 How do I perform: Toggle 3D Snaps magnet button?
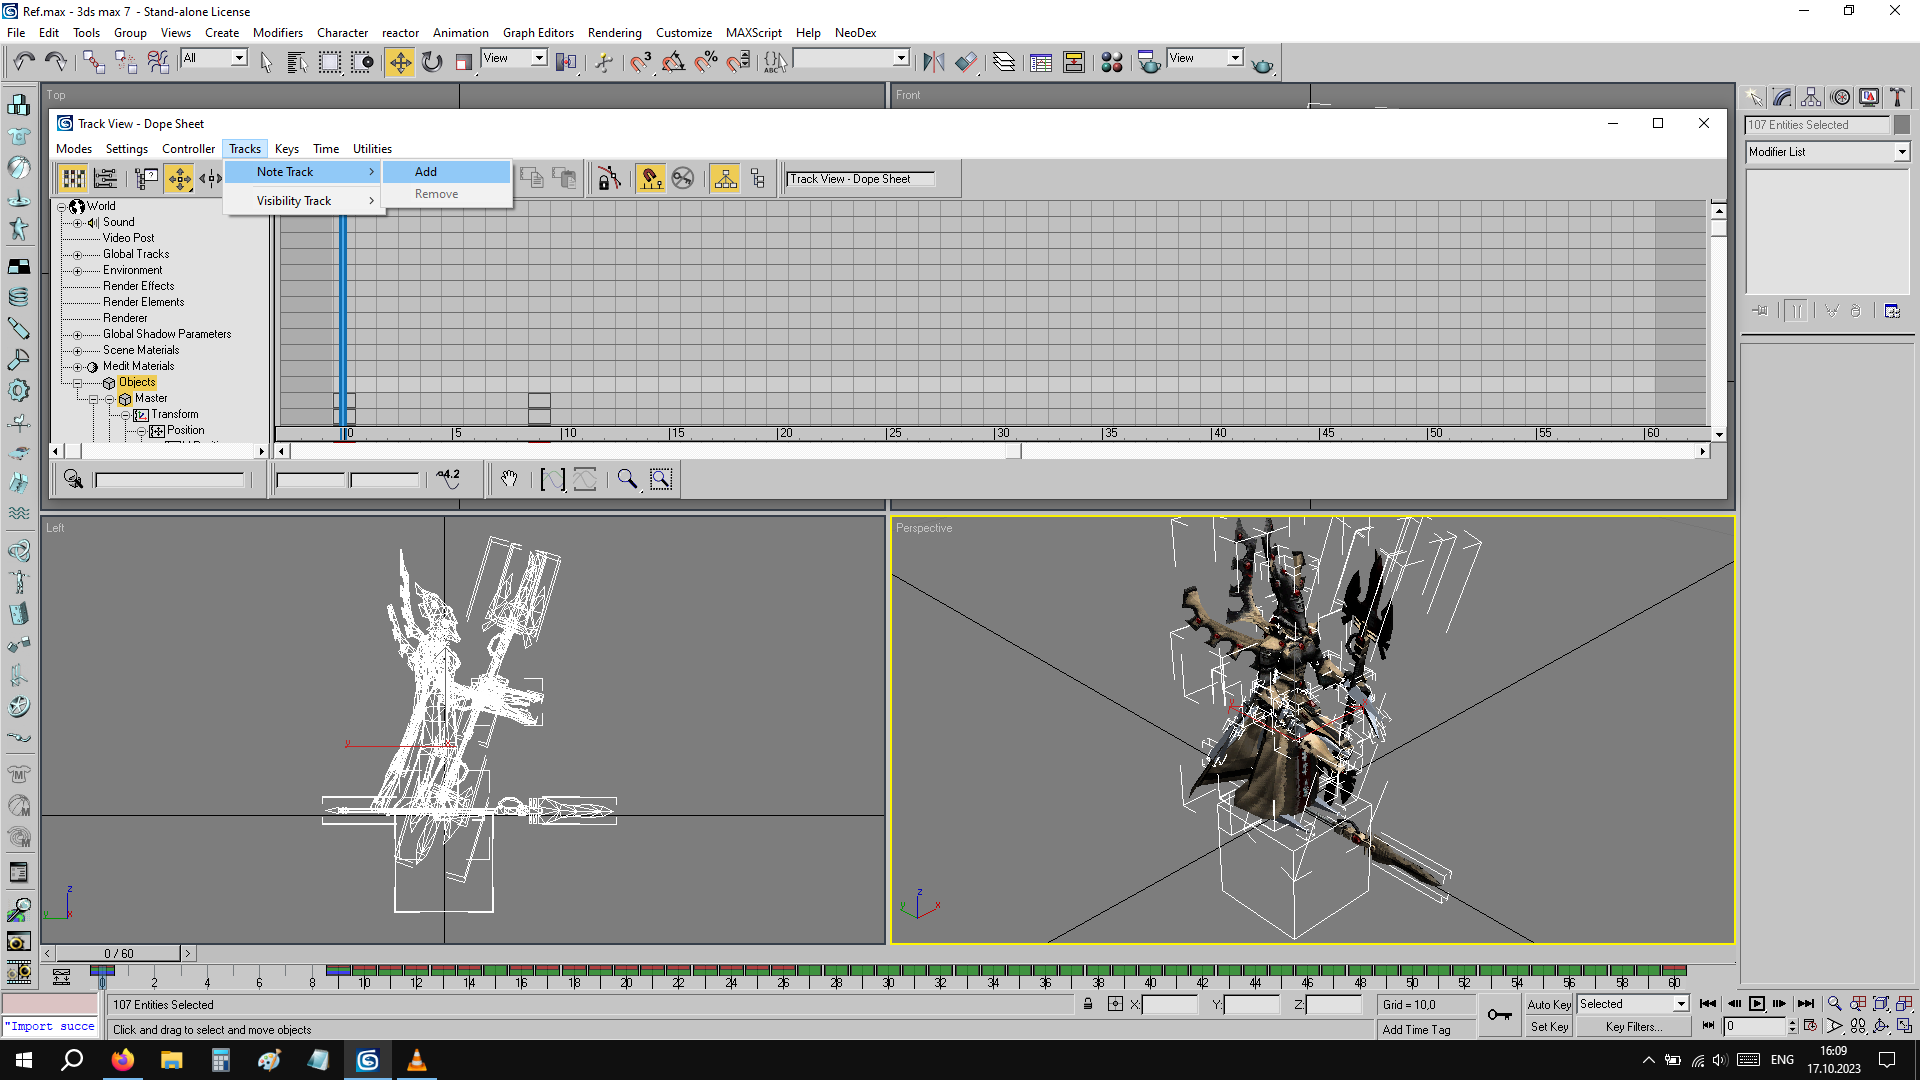point(640,62)
